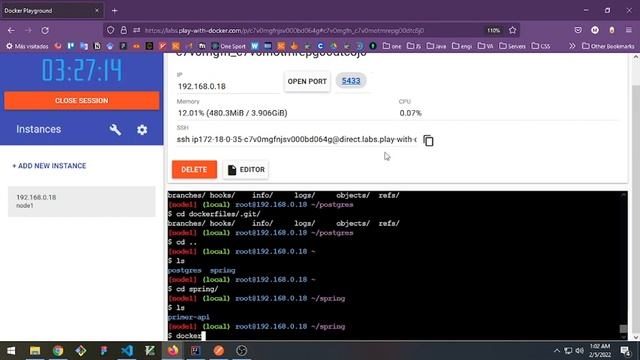
Task: Click the memory usage value 12.01%
Action: pyautogui.click(x=232, y=113)
